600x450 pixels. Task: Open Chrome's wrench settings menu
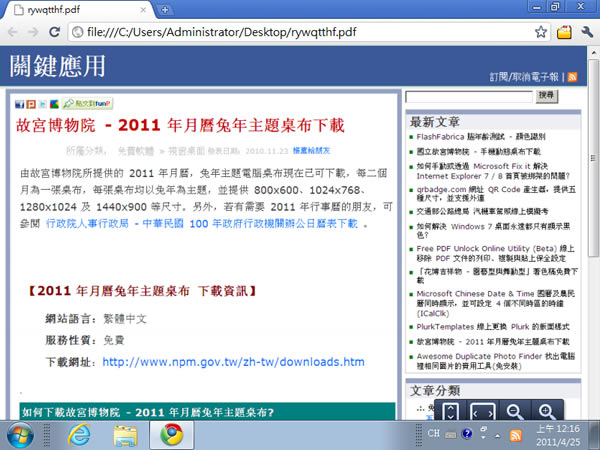587,32
